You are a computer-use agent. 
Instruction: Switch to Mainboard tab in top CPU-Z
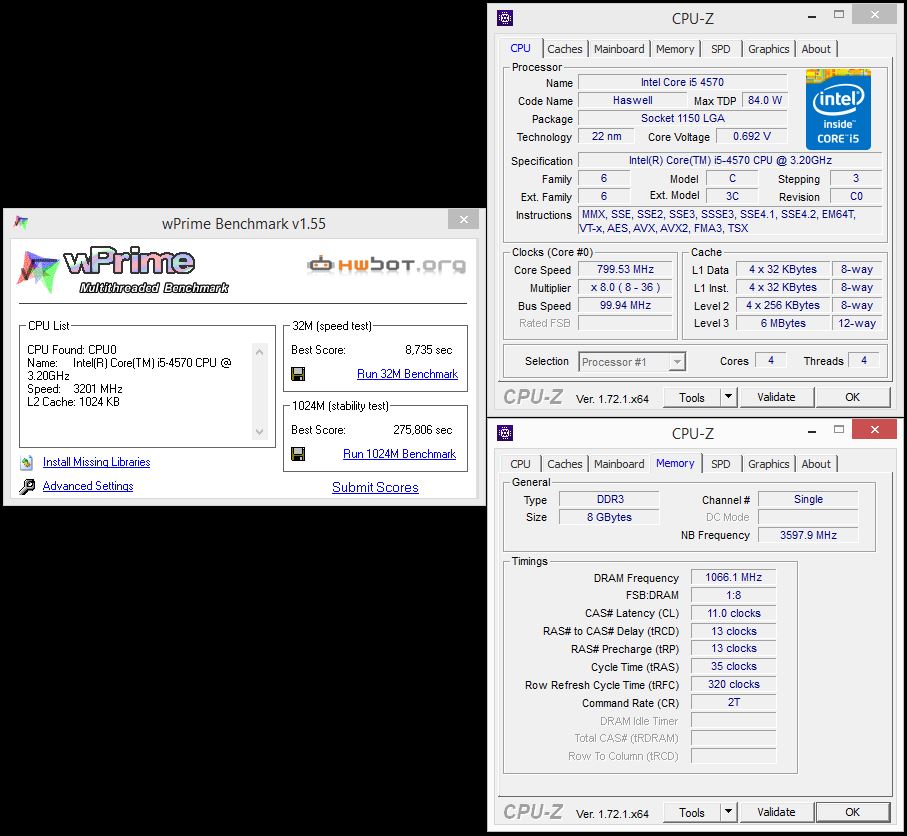pos(619,49)
